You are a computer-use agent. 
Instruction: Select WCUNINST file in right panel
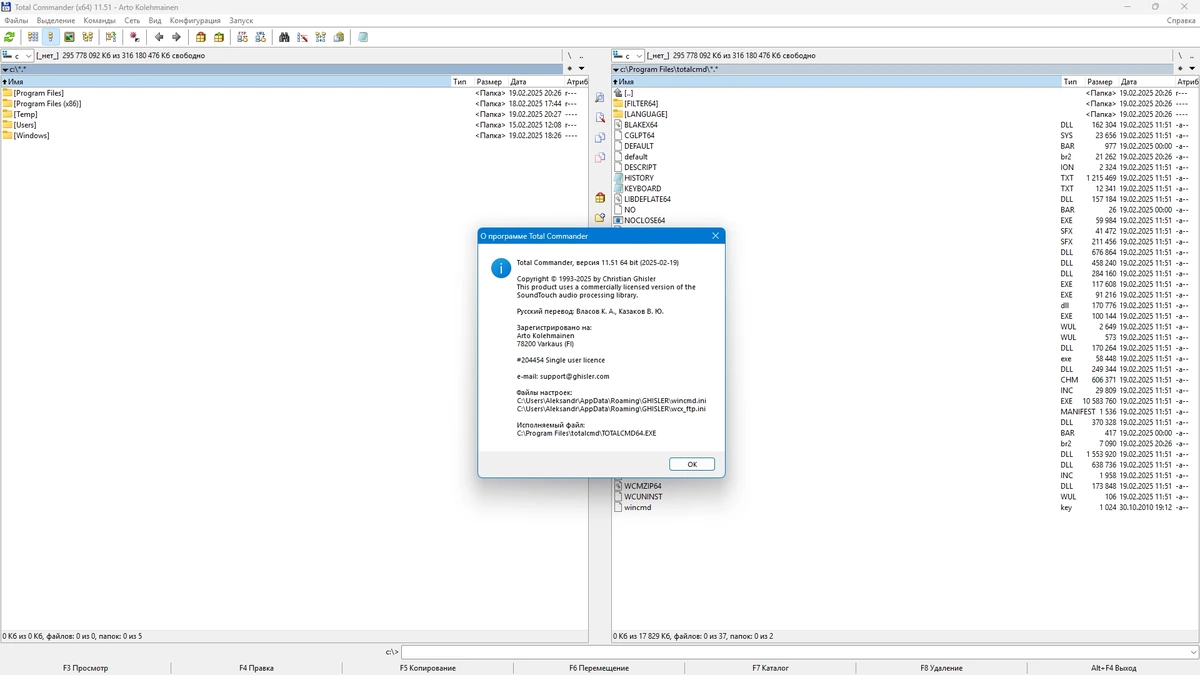pos(905,497)
